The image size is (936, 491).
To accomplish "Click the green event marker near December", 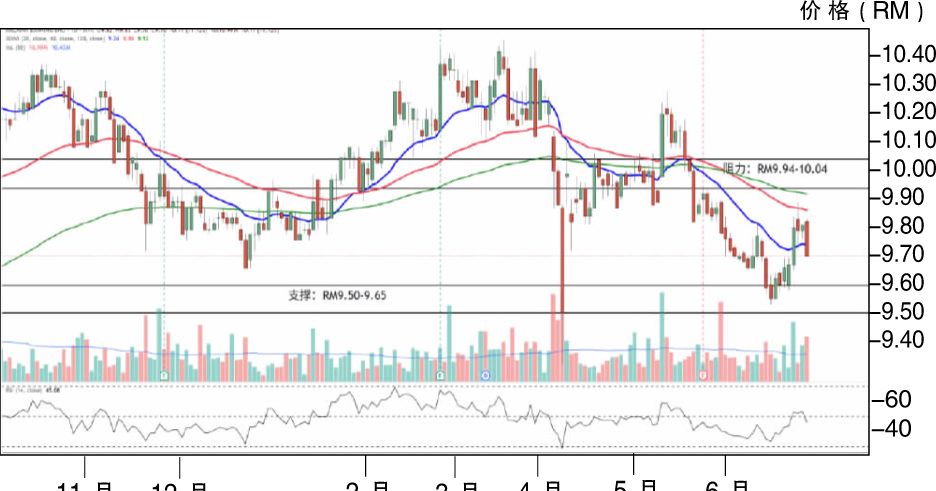I will [165, 375].
